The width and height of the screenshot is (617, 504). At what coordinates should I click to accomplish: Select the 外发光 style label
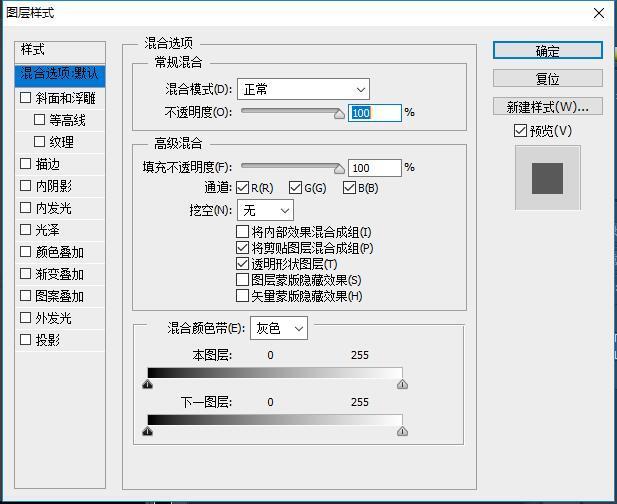tap(54, 318)
